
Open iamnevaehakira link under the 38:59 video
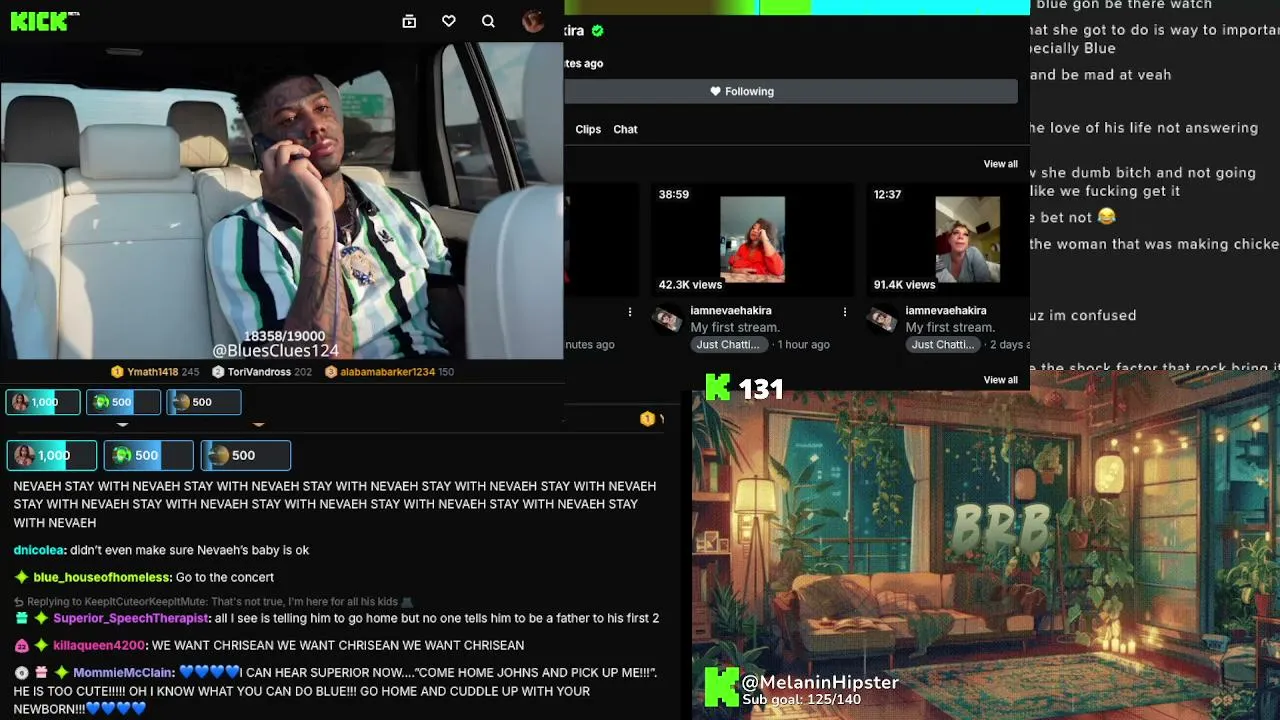click(731, 311)
